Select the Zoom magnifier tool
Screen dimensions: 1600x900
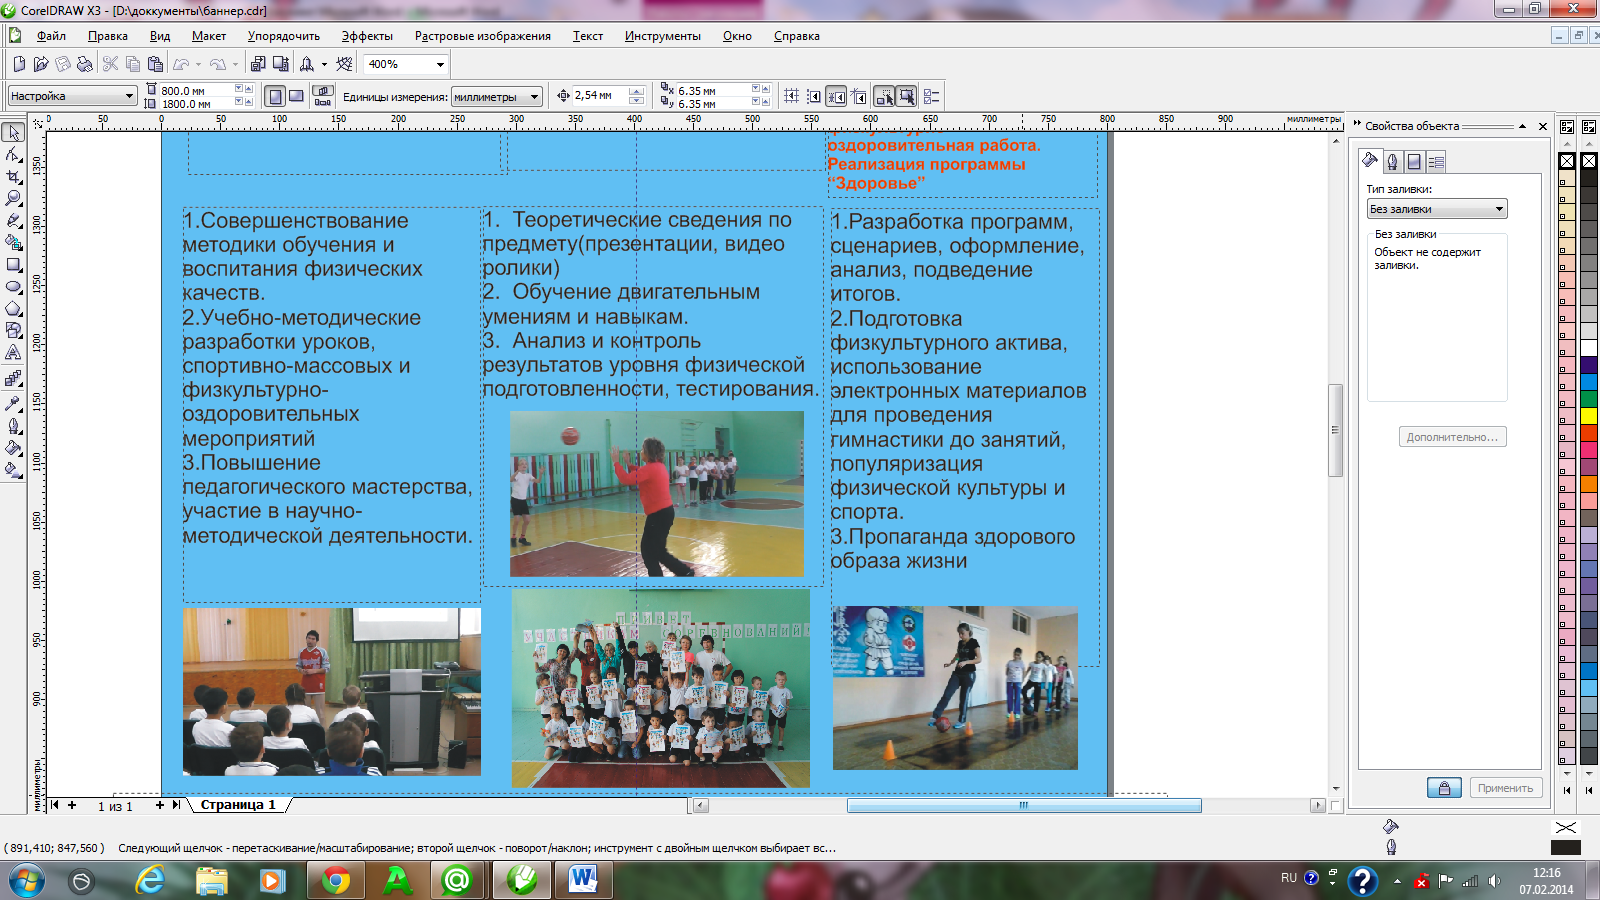(x=13, y=198)
